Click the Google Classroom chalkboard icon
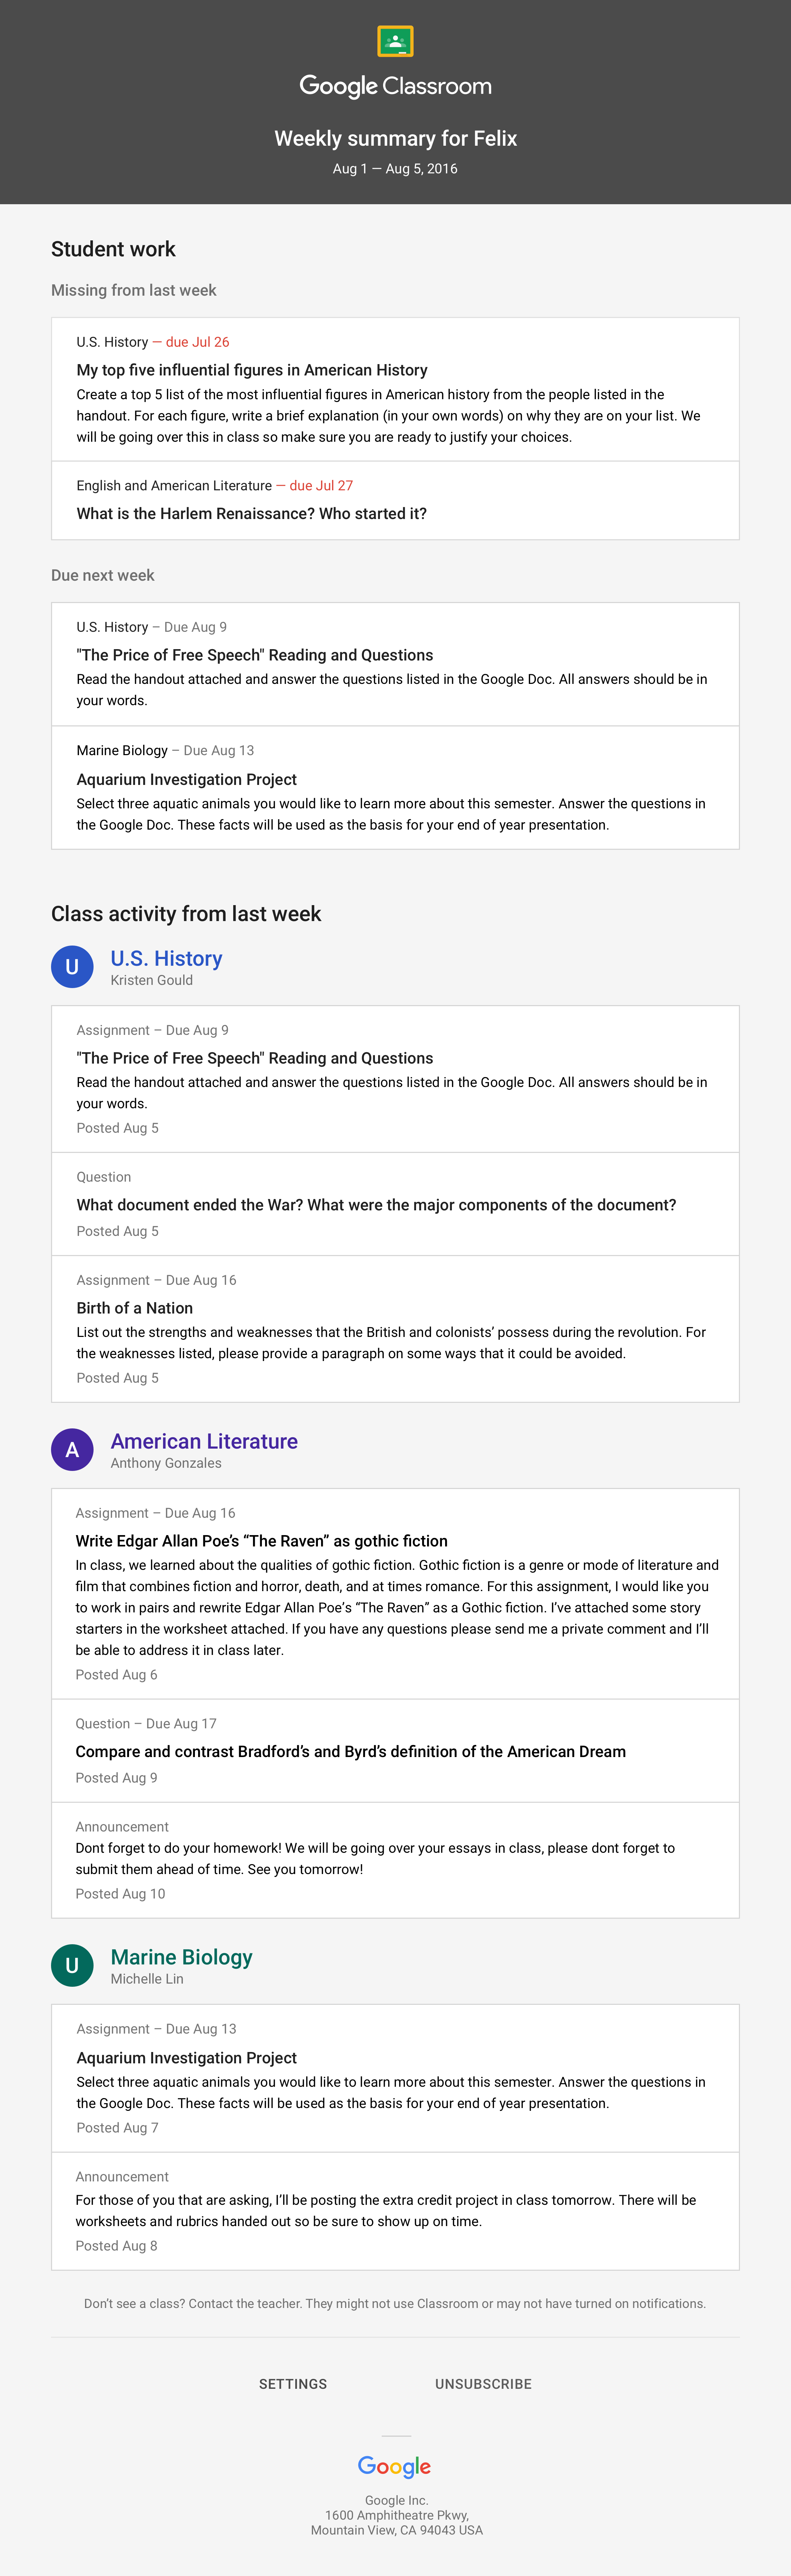Screen dimensions: 791x2576 395,41
